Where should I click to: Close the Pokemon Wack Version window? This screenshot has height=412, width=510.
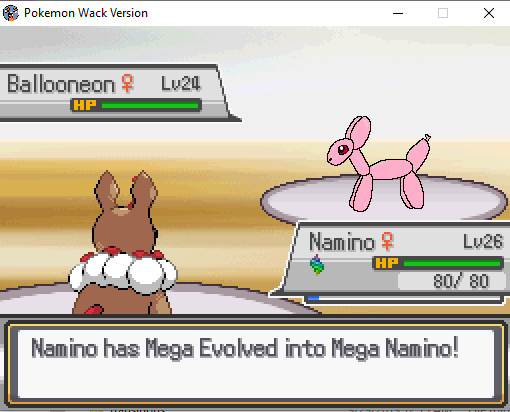(489, 13)
